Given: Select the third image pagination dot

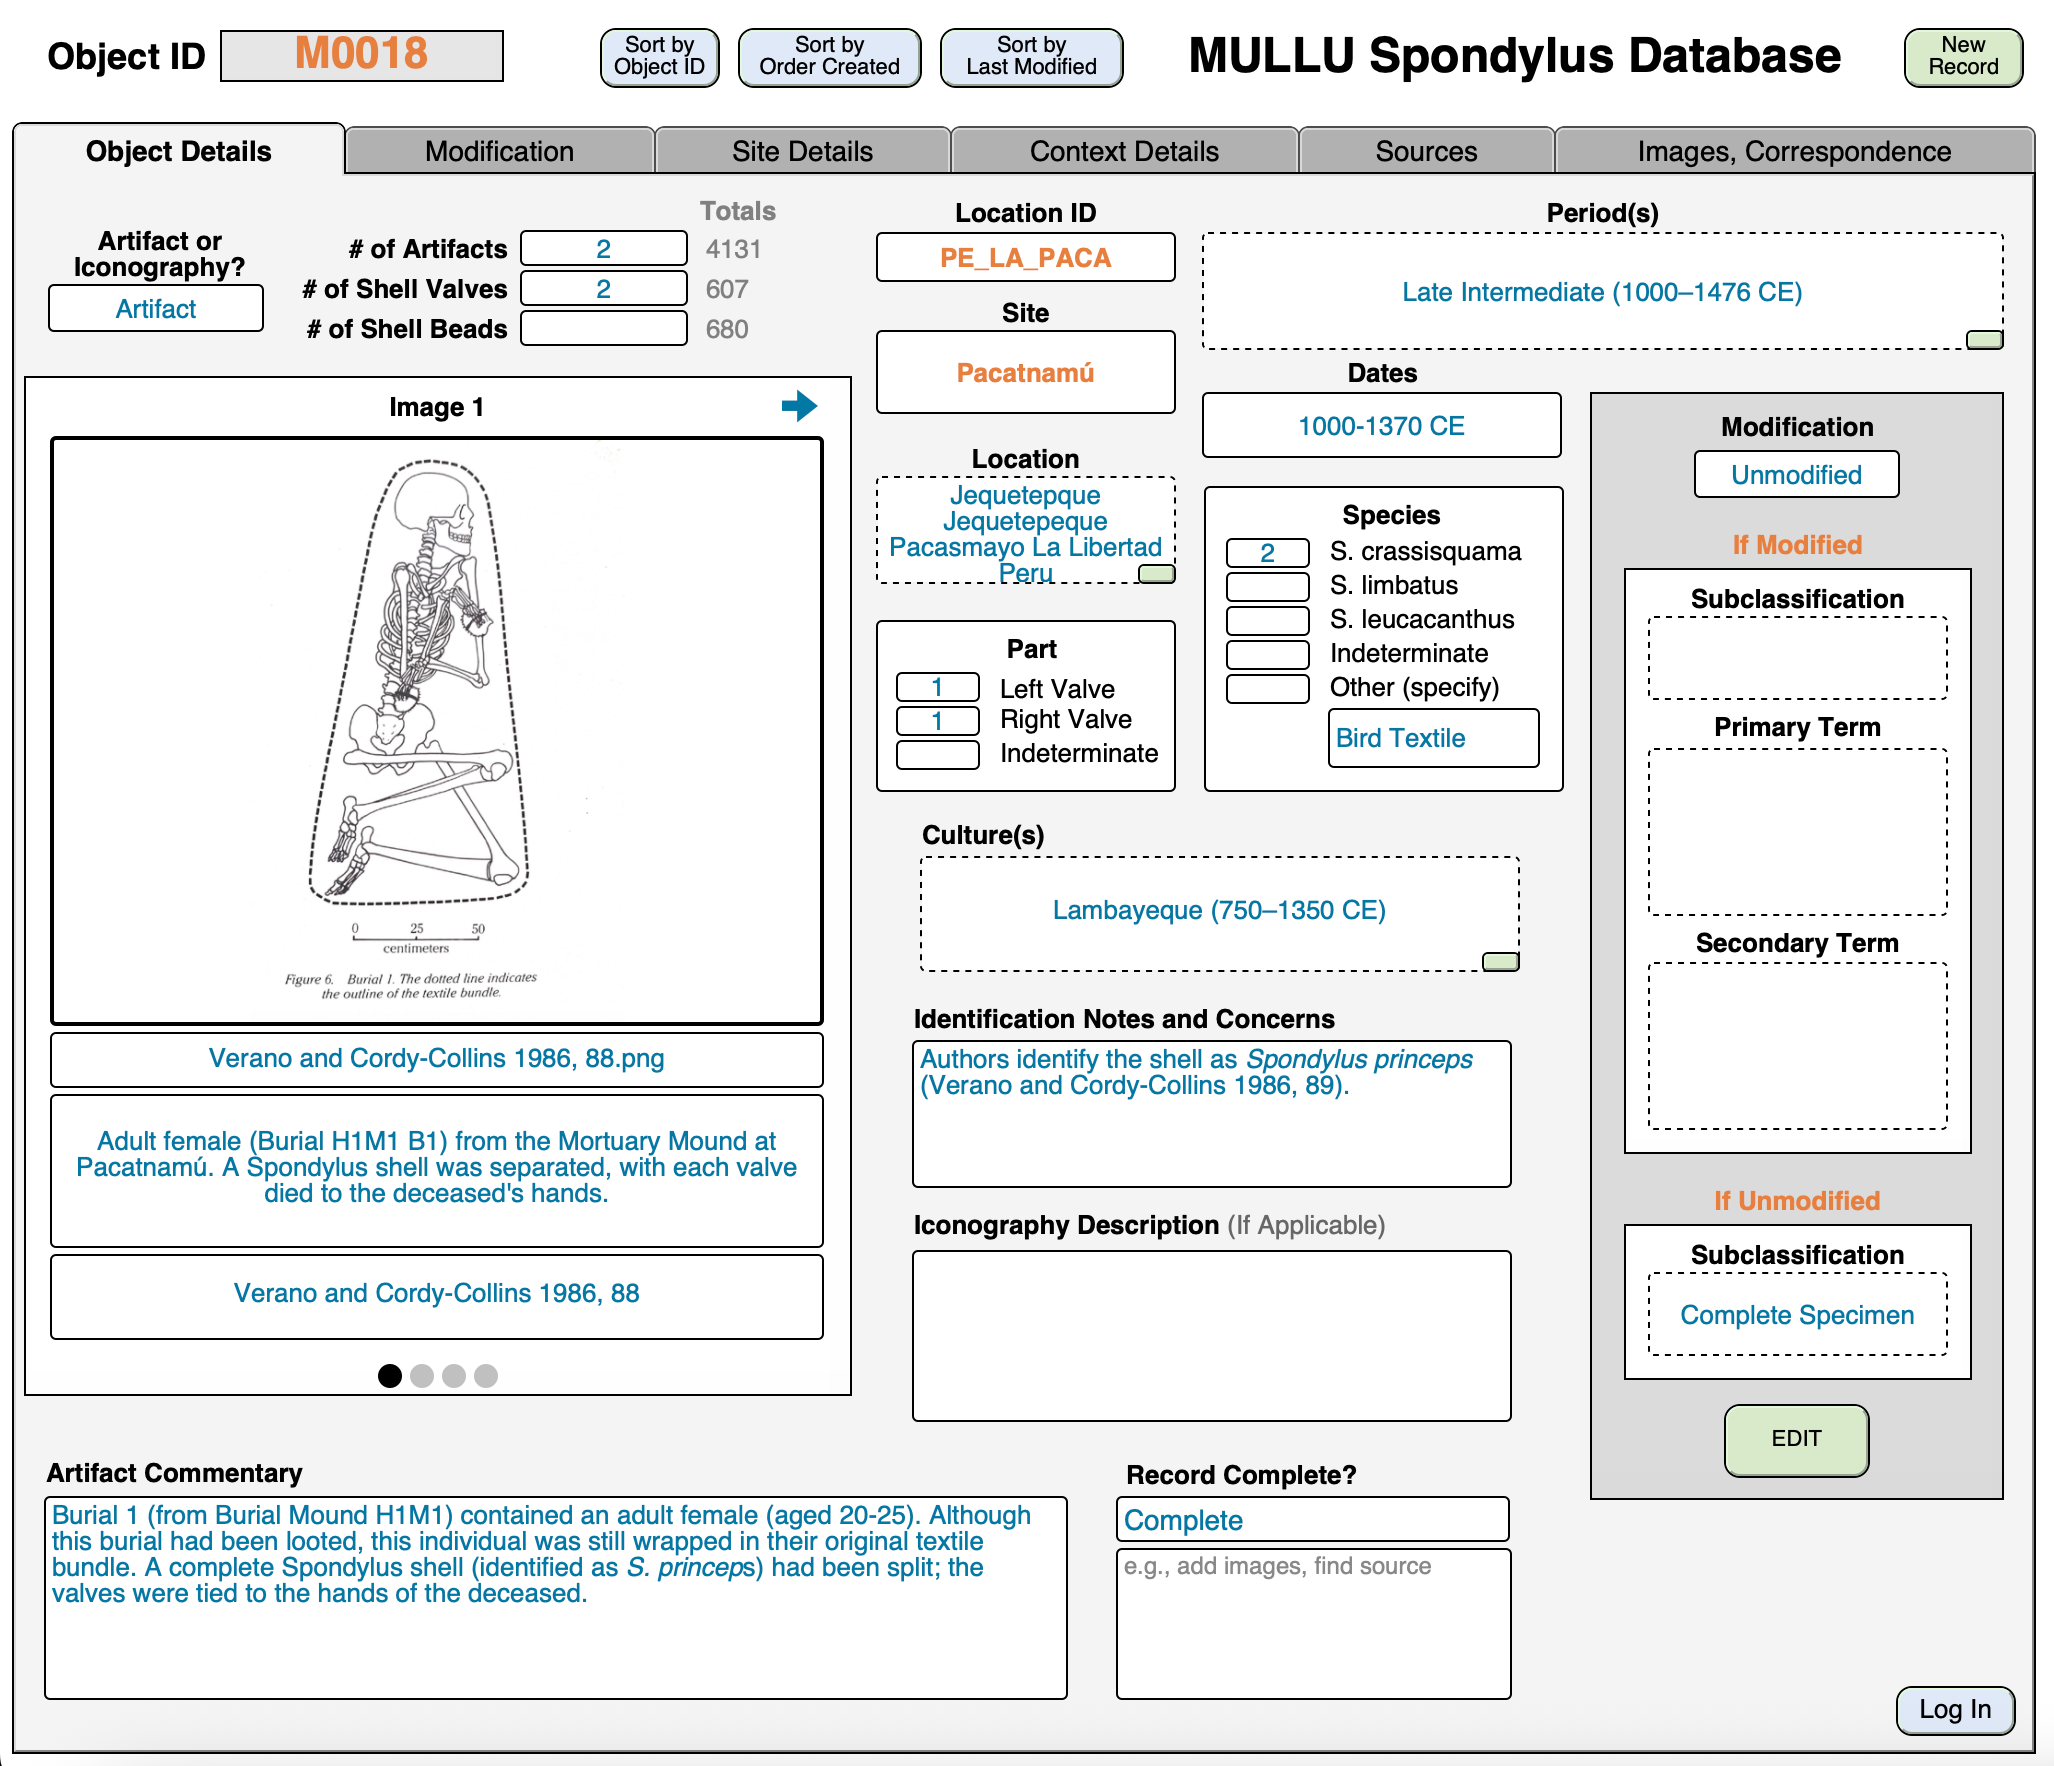Looking at the screenshot, I should [x=454, y=1376].
